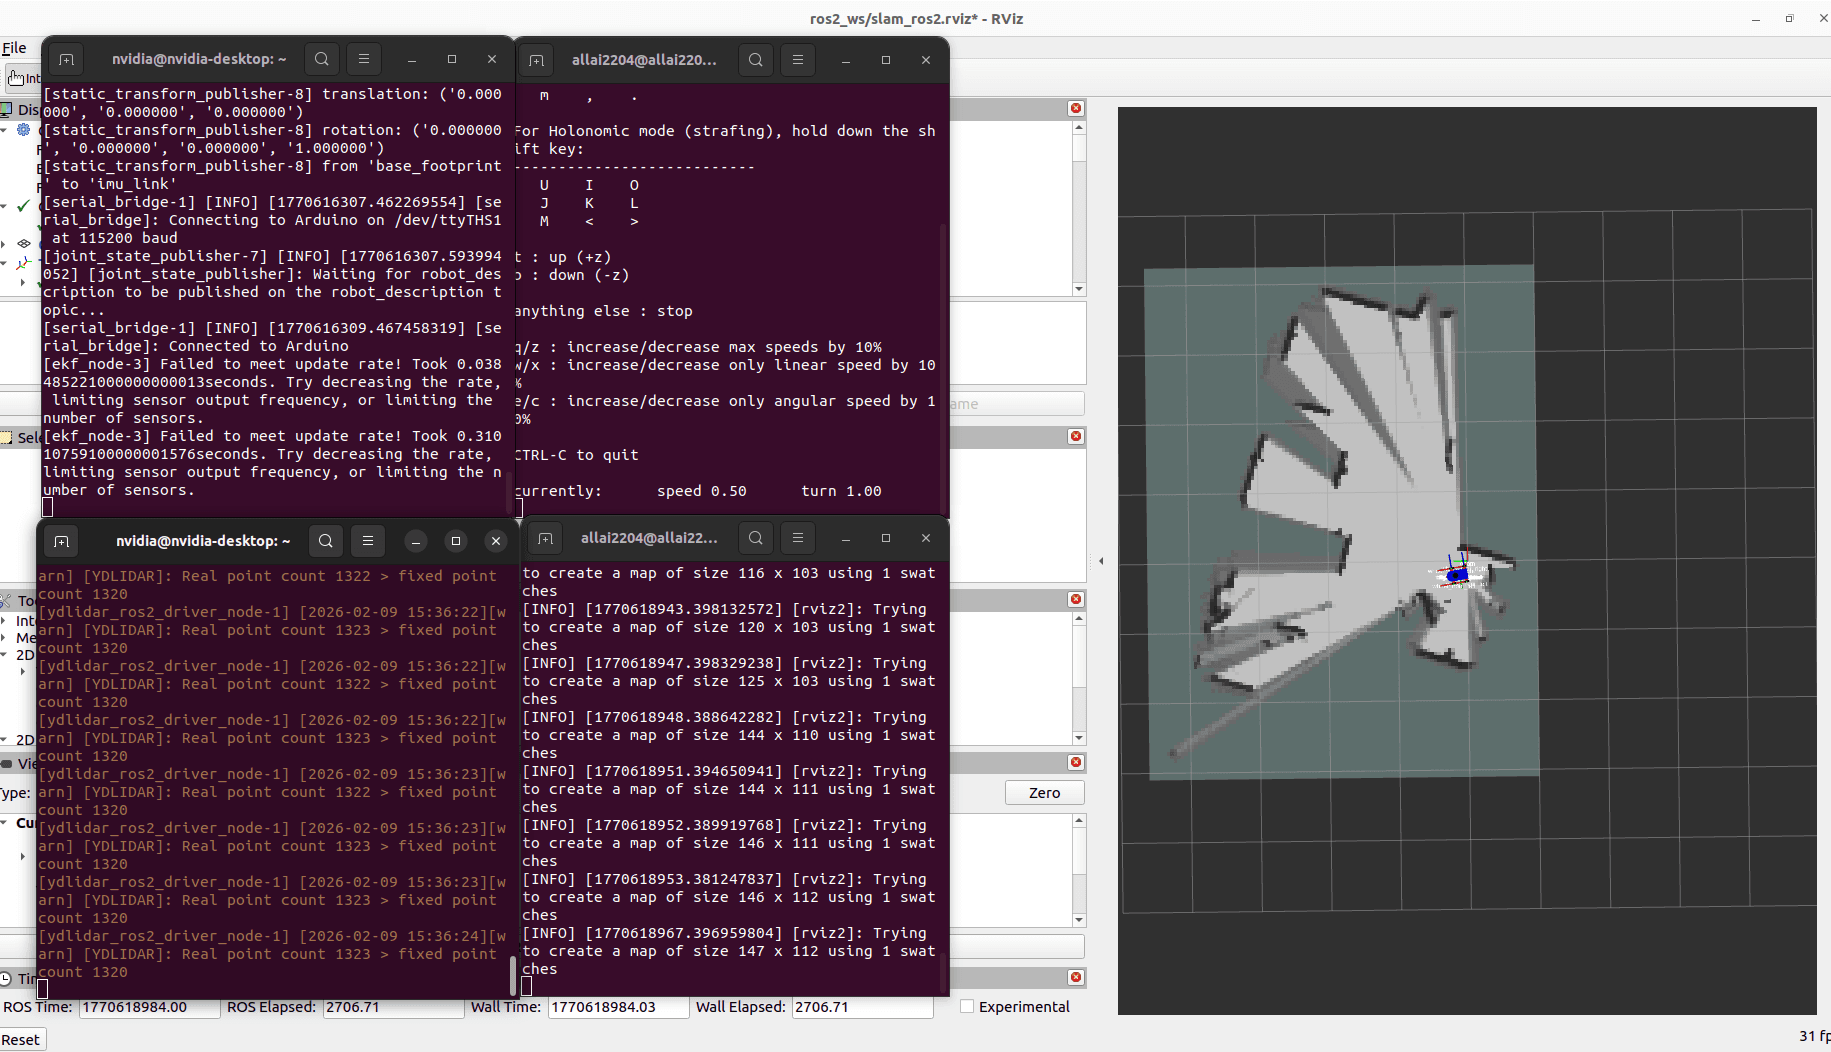Viewport: 1831px width, 1052px height.
Task: Open new tab in ekf_node terminal
Action: pos(66,60)
